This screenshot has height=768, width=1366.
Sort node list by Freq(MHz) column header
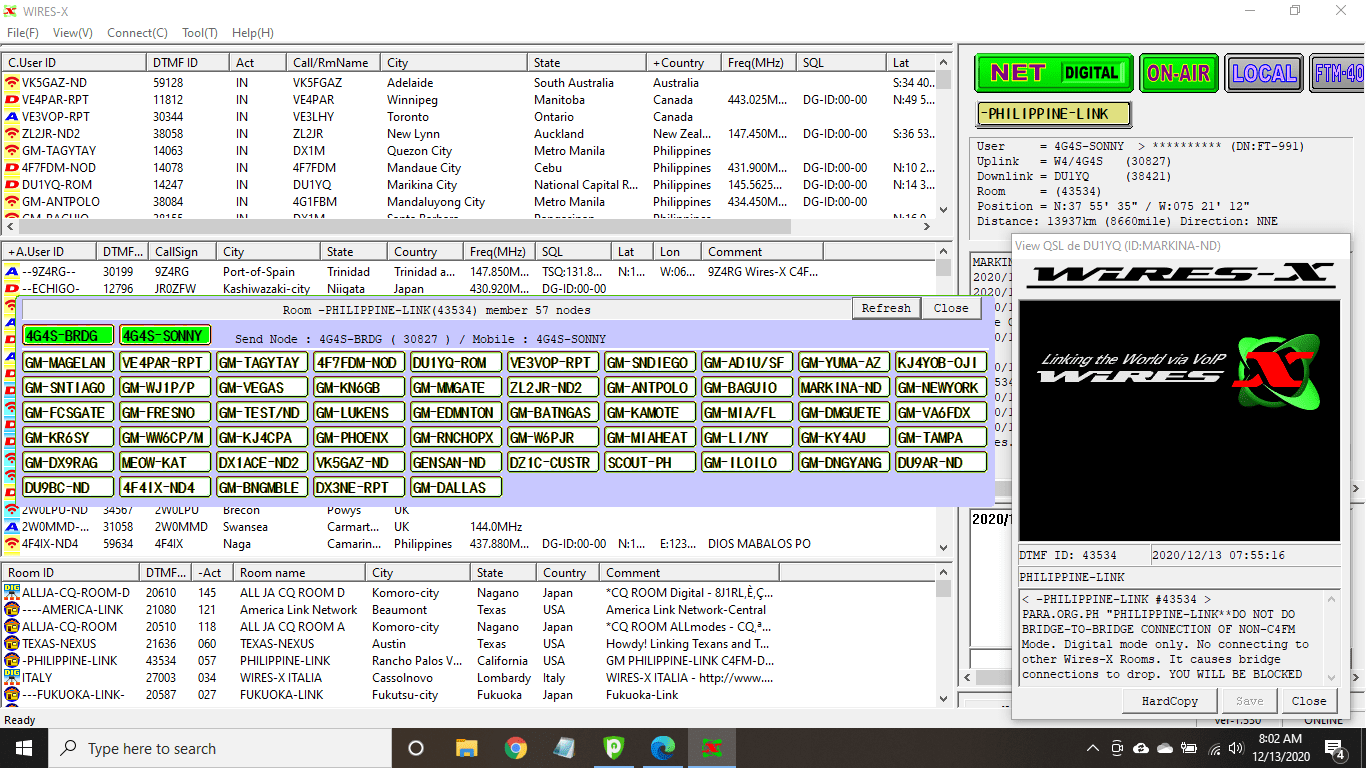pos(759,62)
